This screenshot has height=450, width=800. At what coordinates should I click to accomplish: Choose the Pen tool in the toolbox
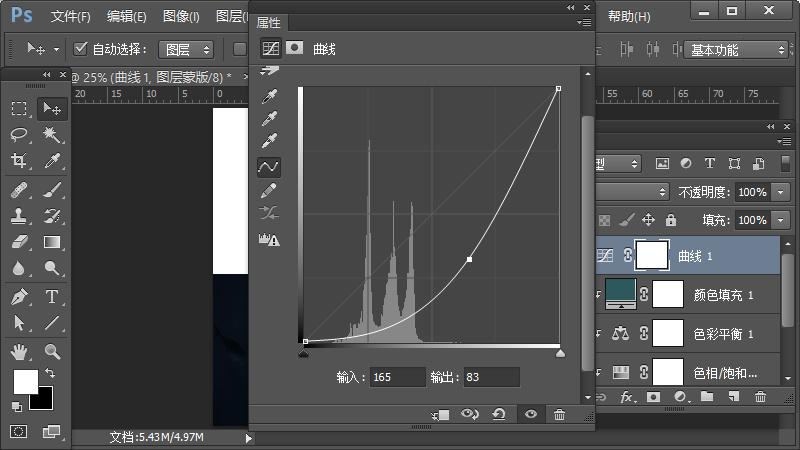point(19,297)
